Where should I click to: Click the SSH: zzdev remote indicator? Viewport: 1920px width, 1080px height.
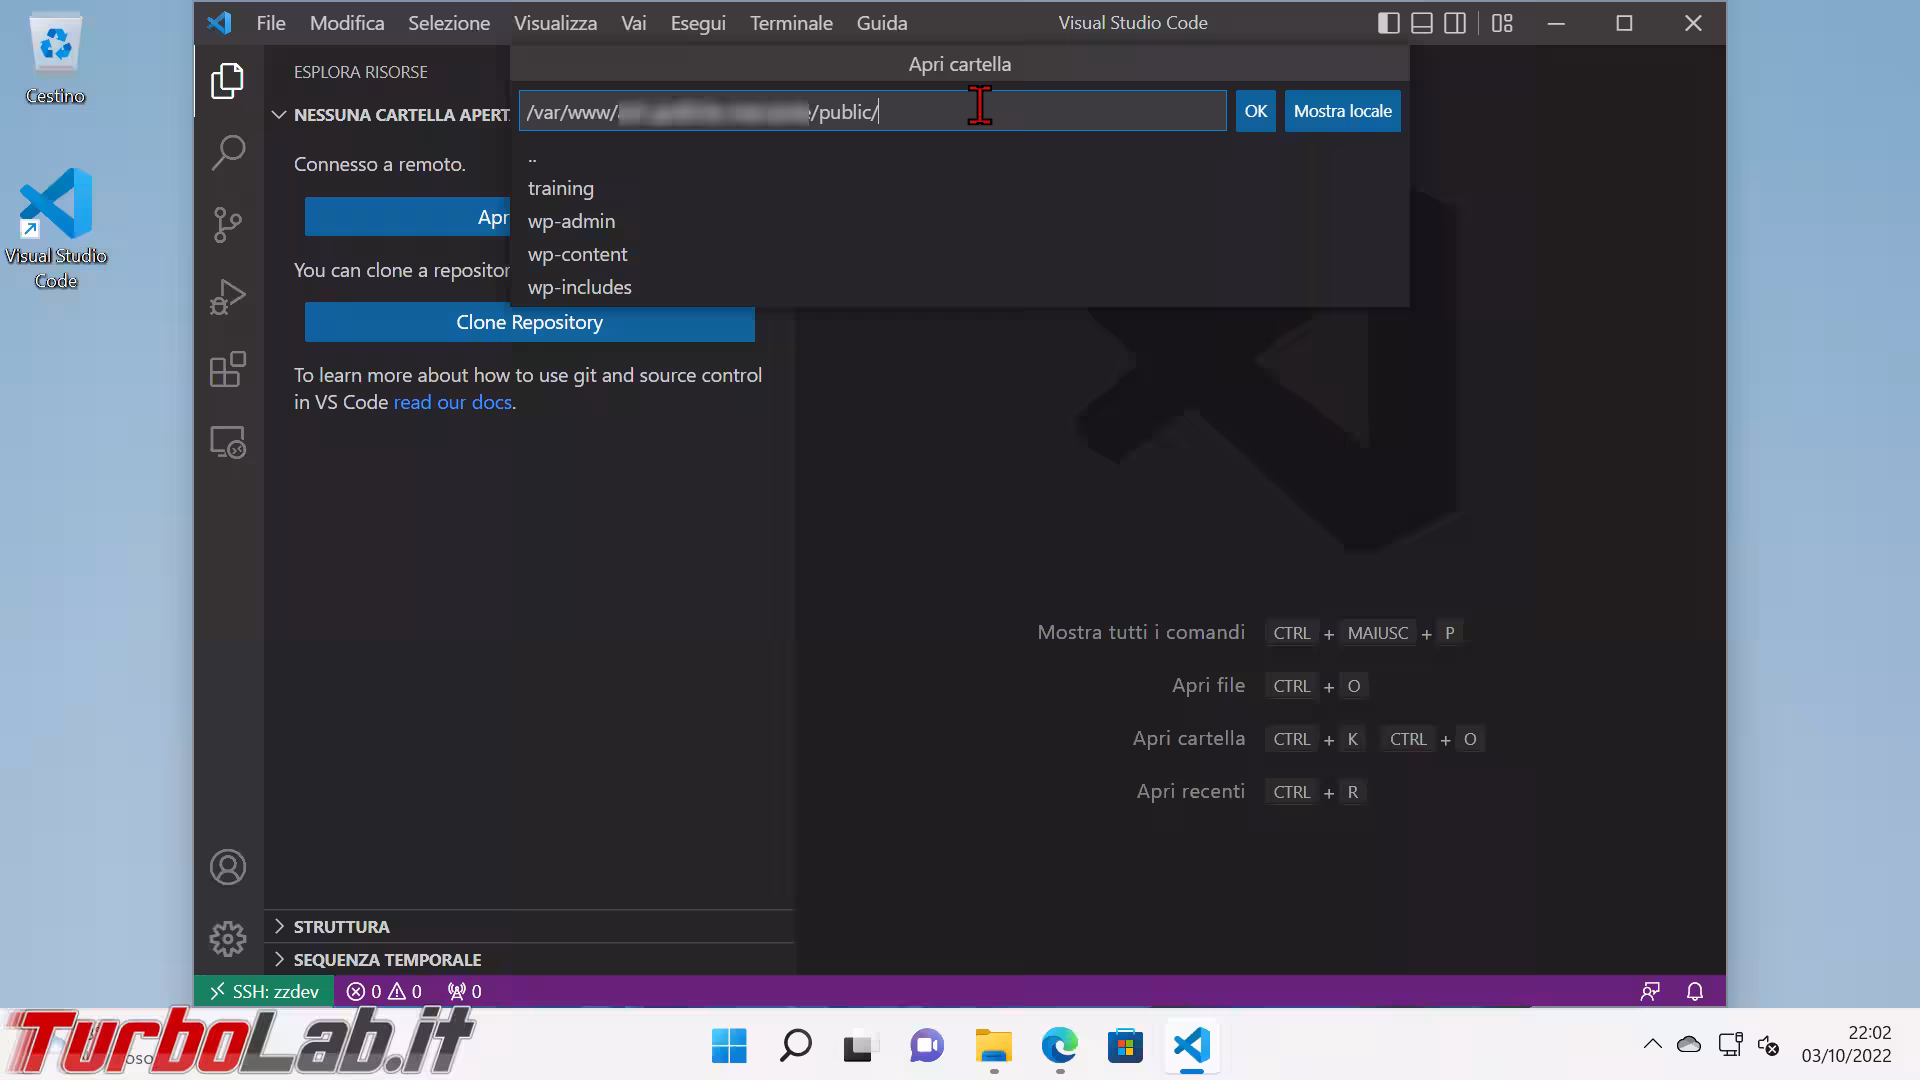264,991
